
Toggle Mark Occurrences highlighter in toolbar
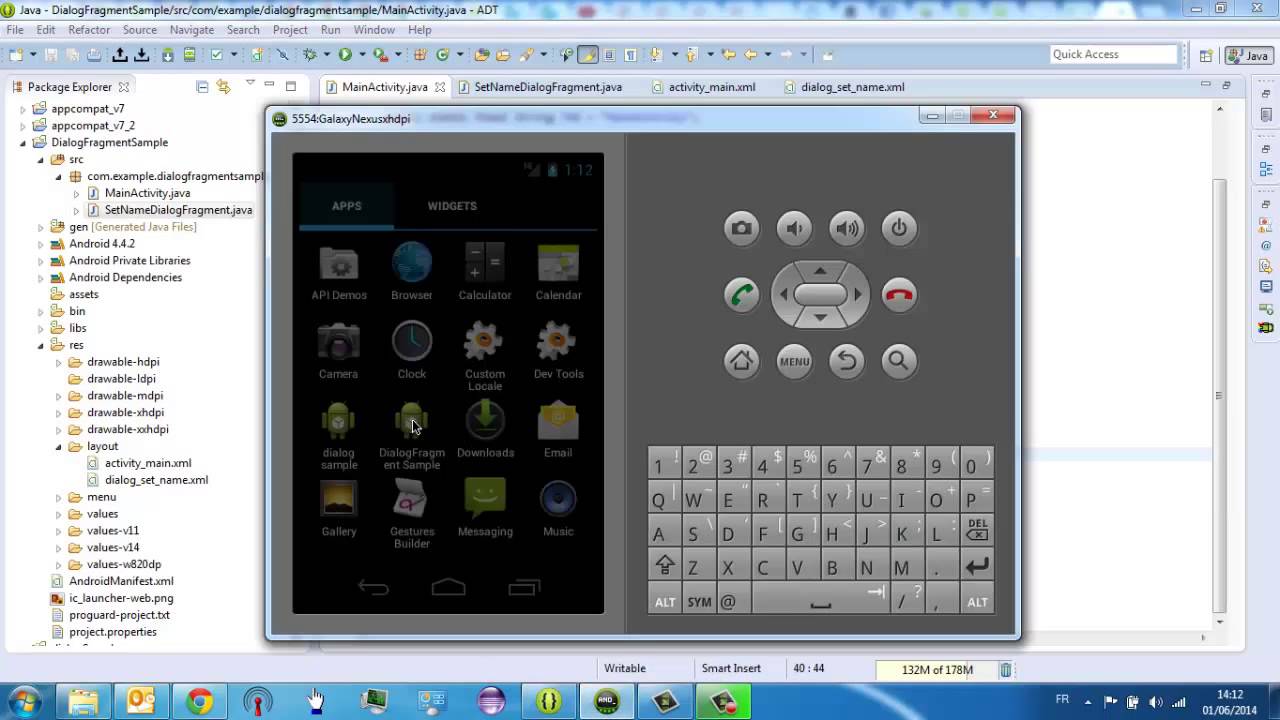coord(588,55)
